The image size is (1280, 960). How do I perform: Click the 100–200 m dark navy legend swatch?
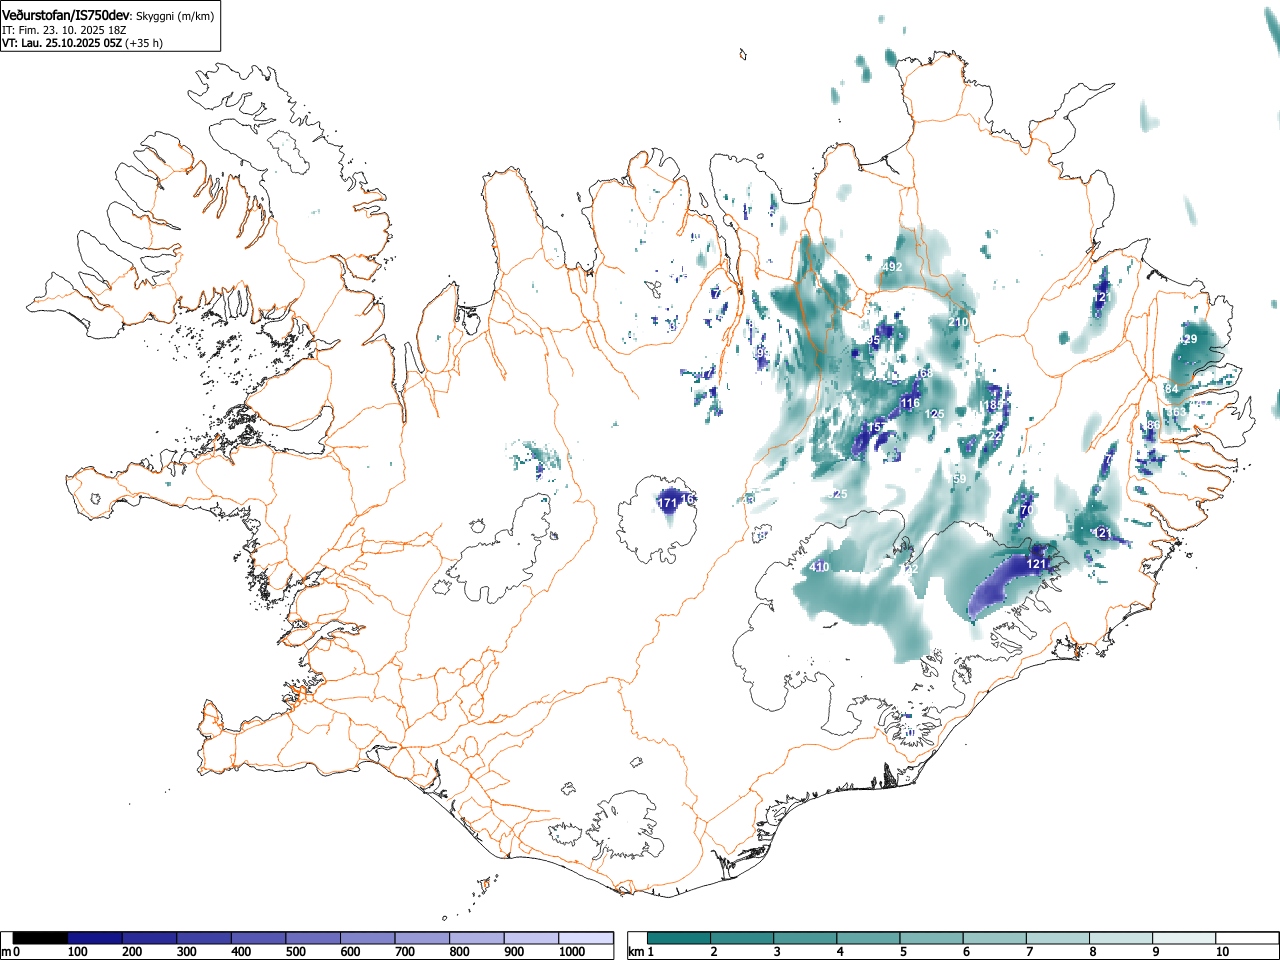pos(95,938)
